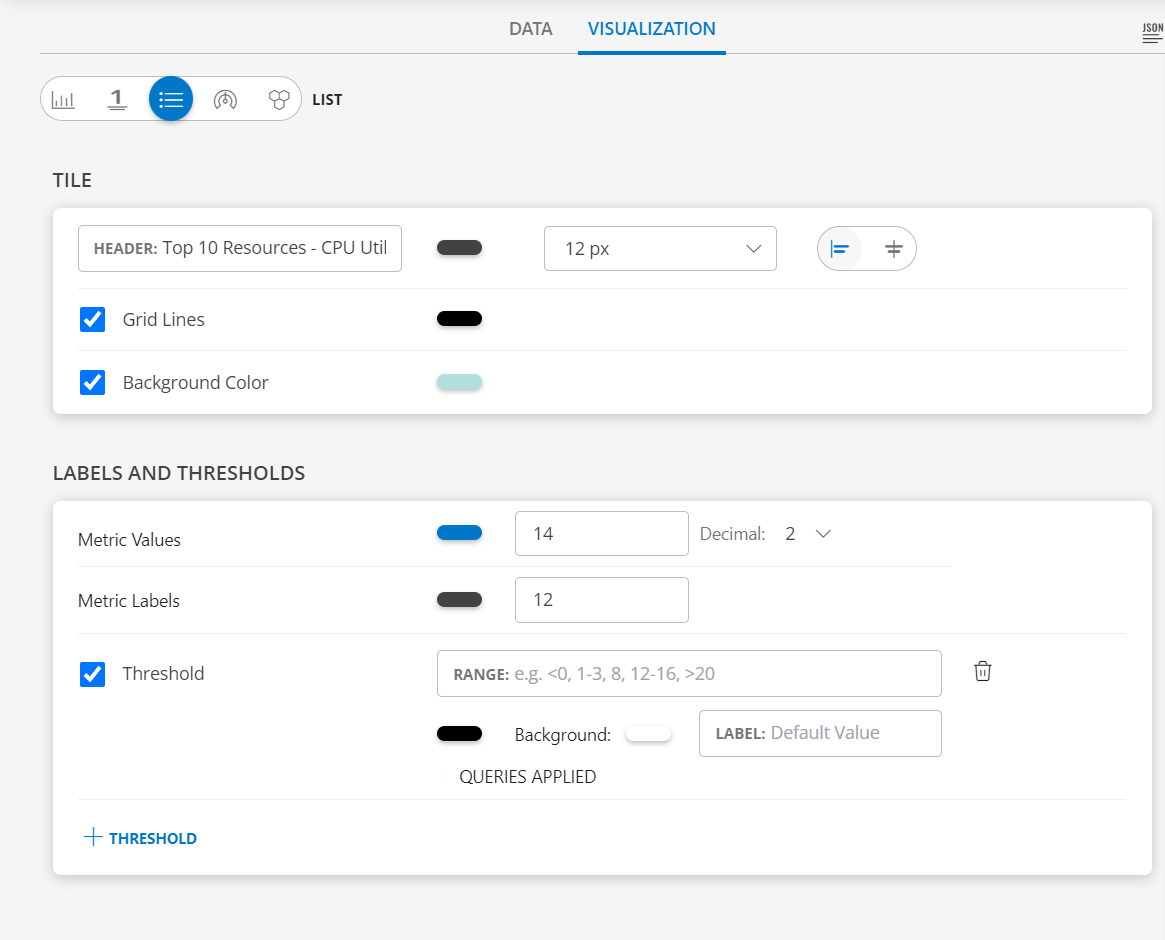Select the list visualization type
The height and width of the screenshot is (940, 1165).
[170, 99]
